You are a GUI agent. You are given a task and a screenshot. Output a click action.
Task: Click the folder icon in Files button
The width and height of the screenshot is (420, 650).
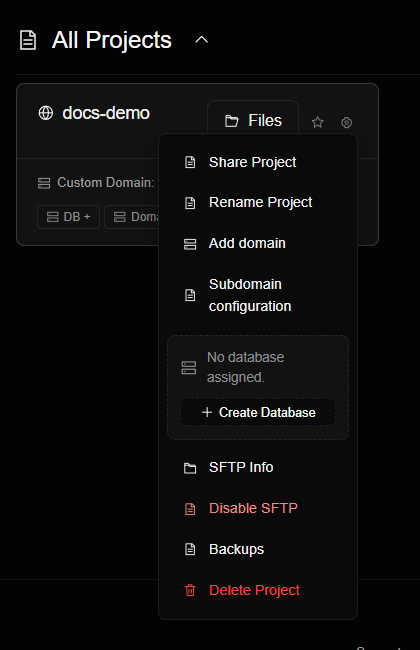231,121
